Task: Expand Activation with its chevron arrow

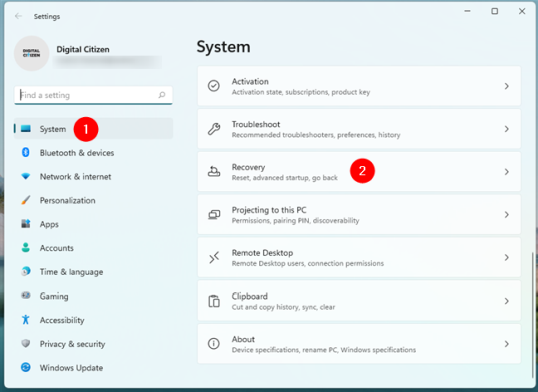Action: [506, 86]
